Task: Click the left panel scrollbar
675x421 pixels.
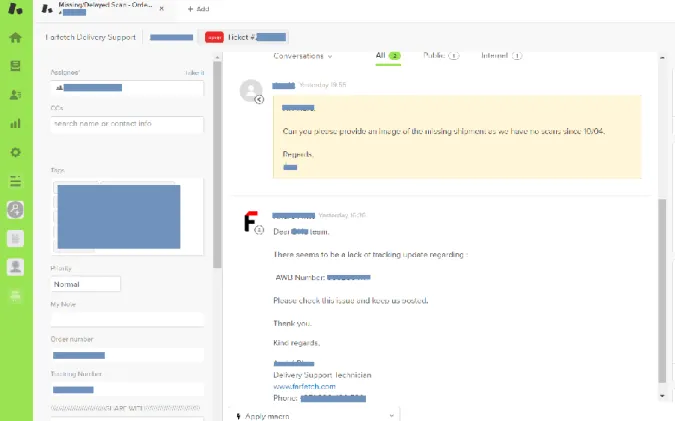Action: click(x=217, y=165)
